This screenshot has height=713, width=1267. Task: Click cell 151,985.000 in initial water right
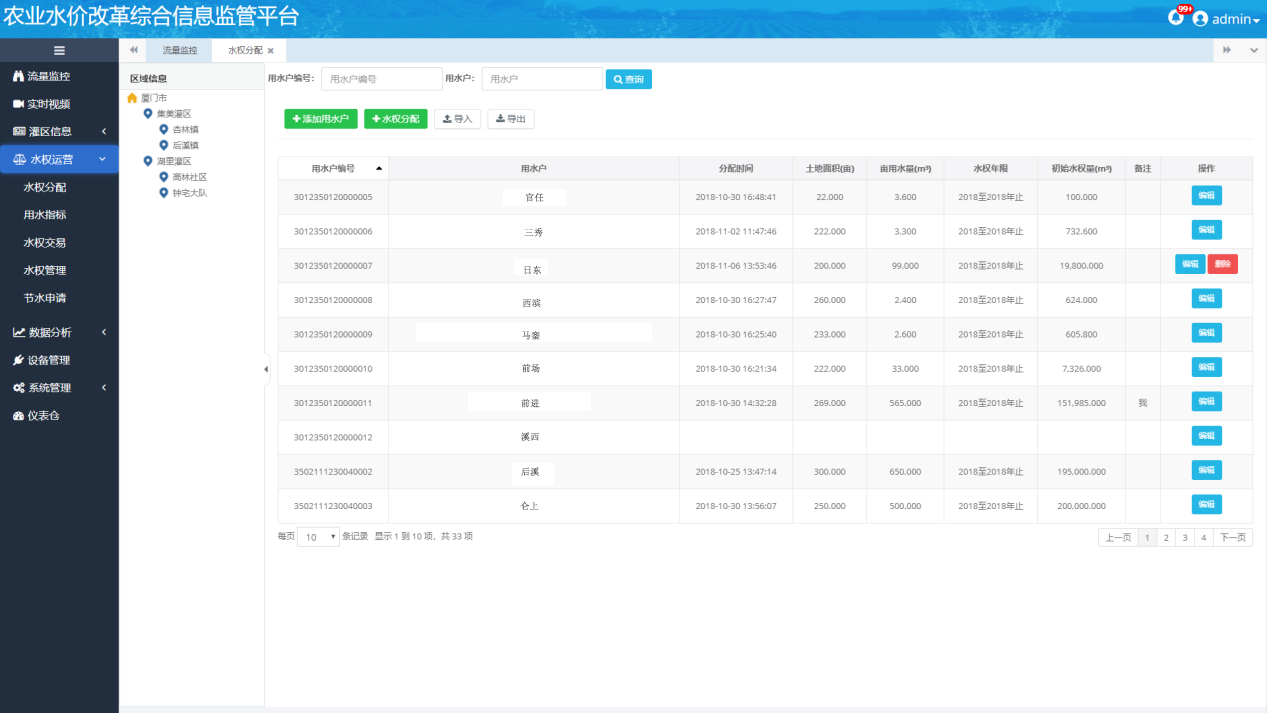[x=1081, y=403]
